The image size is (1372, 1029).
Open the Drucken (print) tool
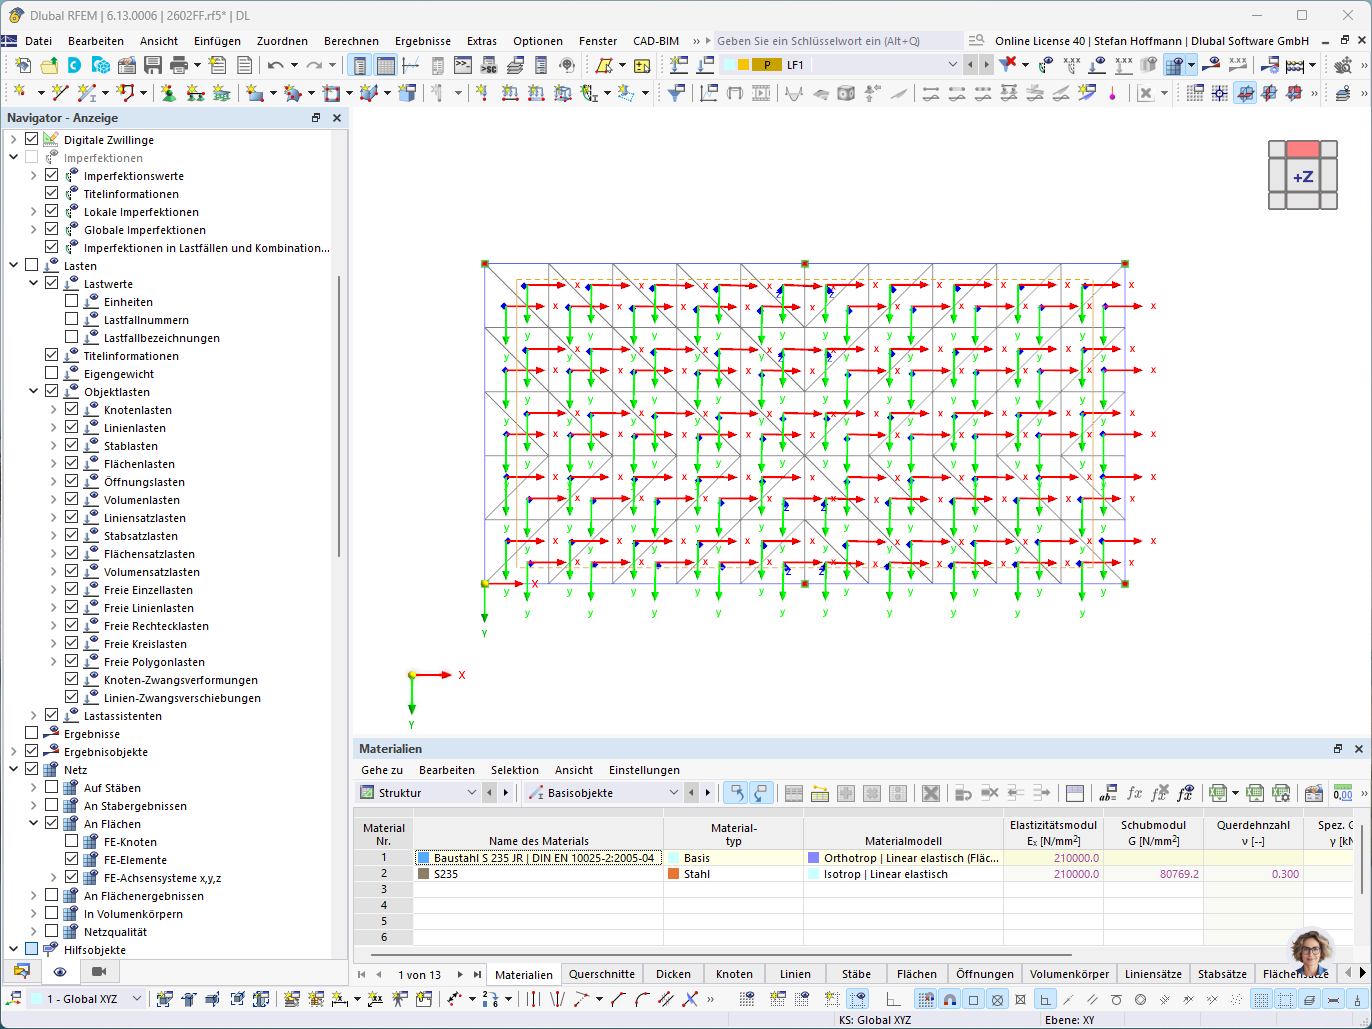coord(179,65)
